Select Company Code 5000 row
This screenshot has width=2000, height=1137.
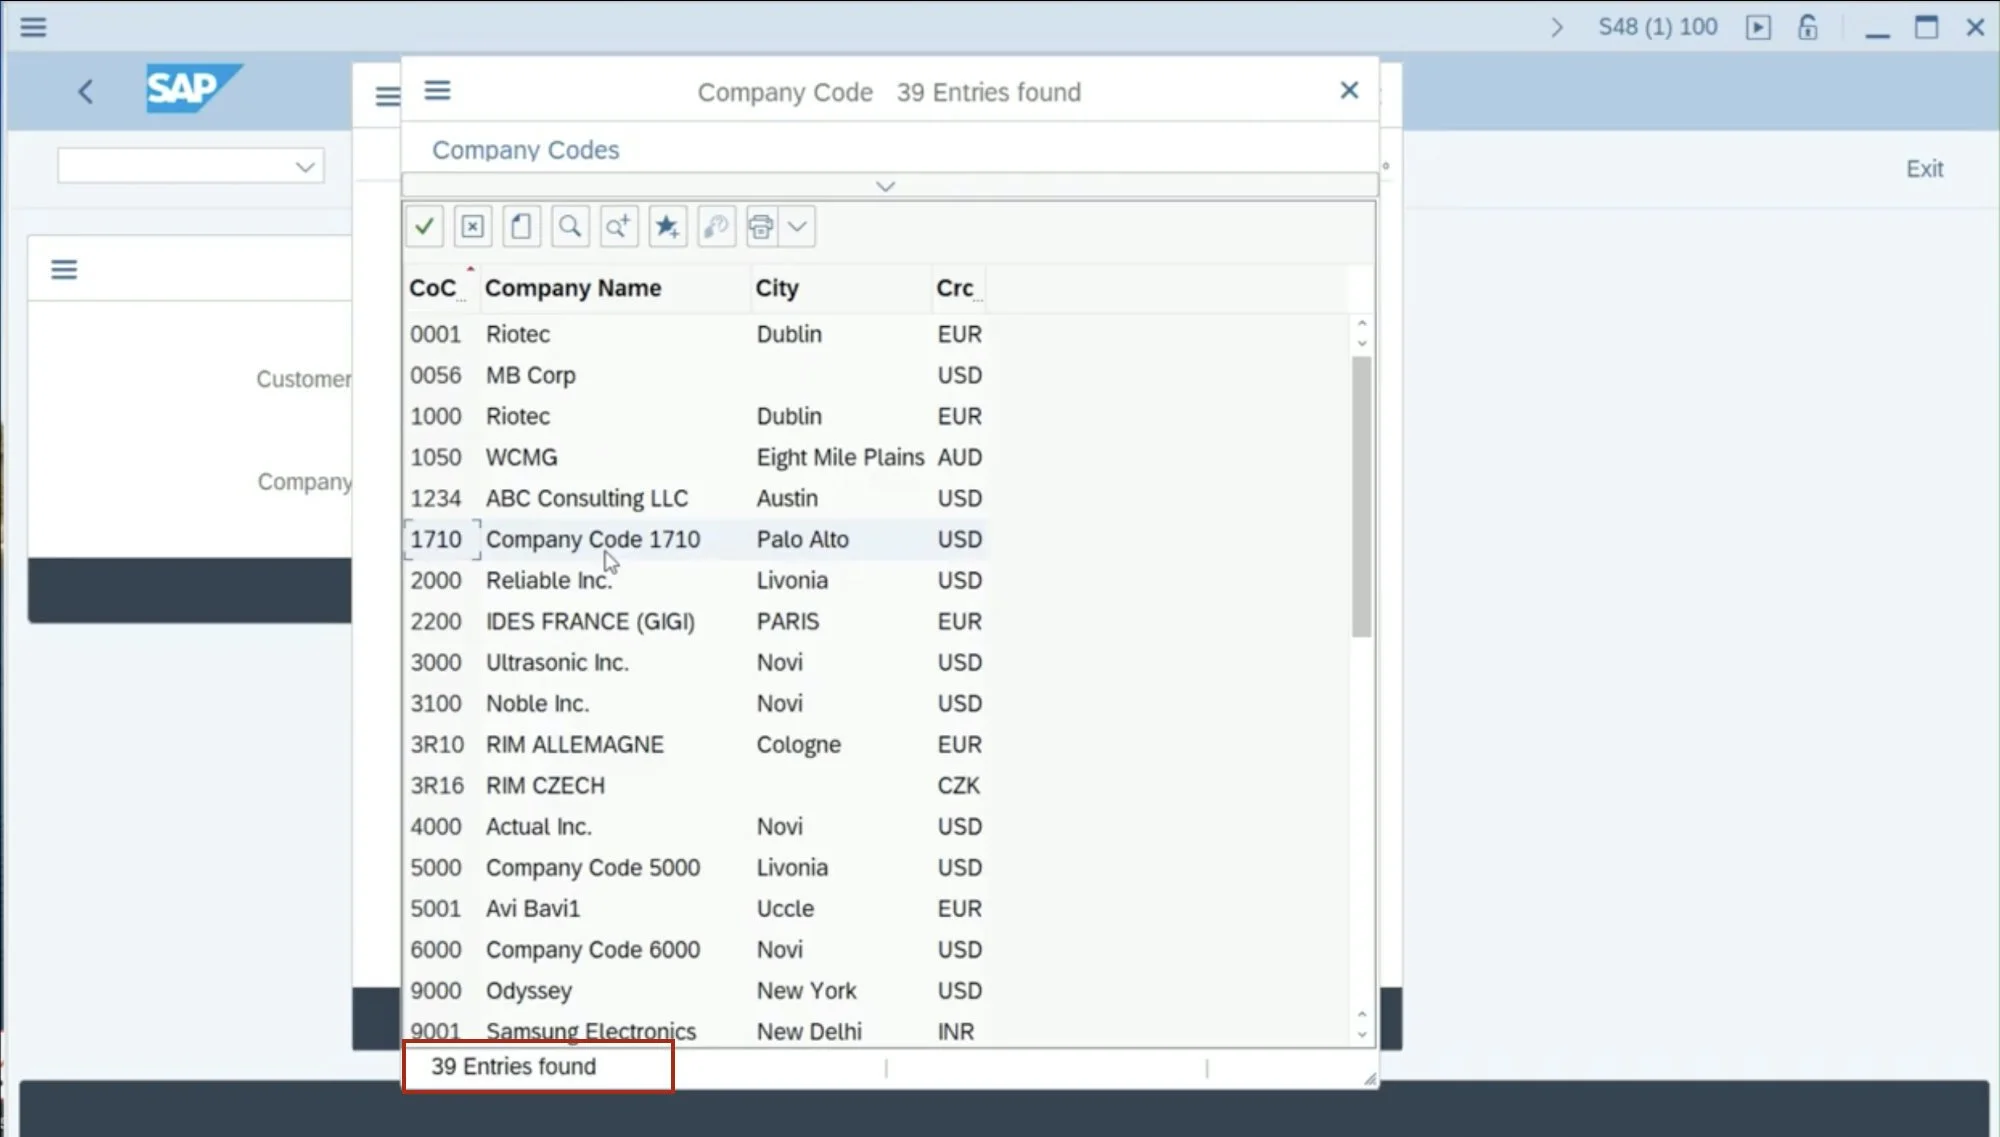(x=695, y=867)
